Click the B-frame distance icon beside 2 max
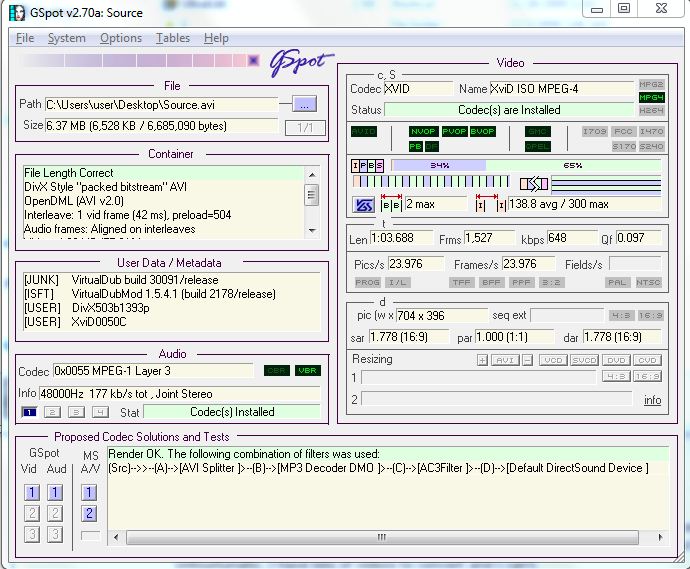Screen dimensions: 690x569 pos(391,203)
